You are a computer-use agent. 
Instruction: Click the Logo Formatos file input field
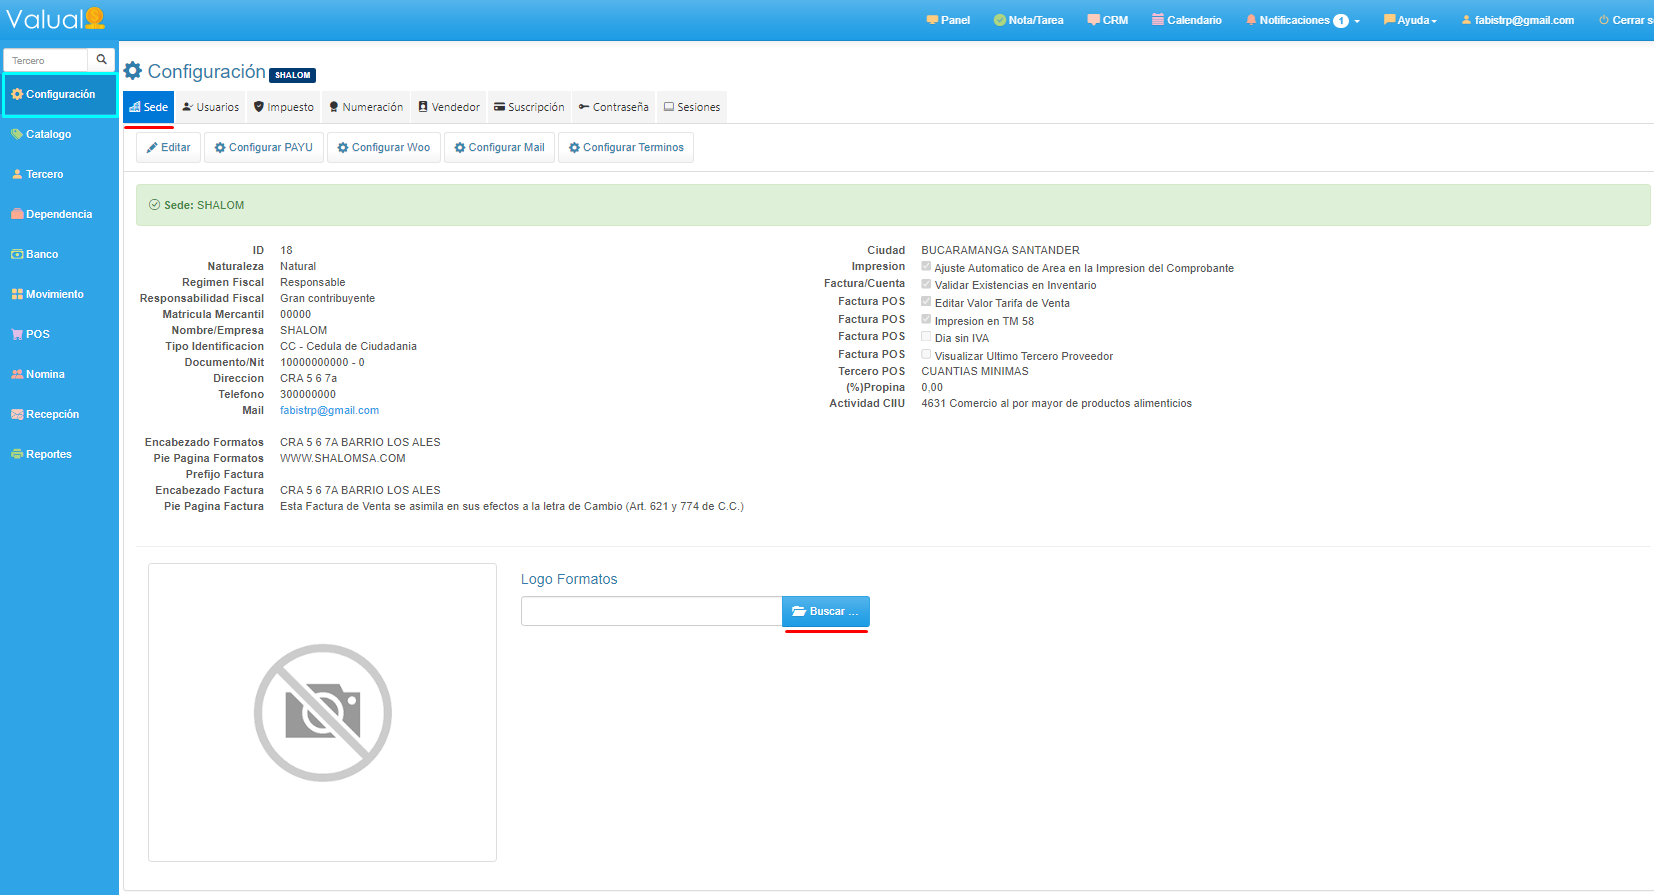click(651, 611)
